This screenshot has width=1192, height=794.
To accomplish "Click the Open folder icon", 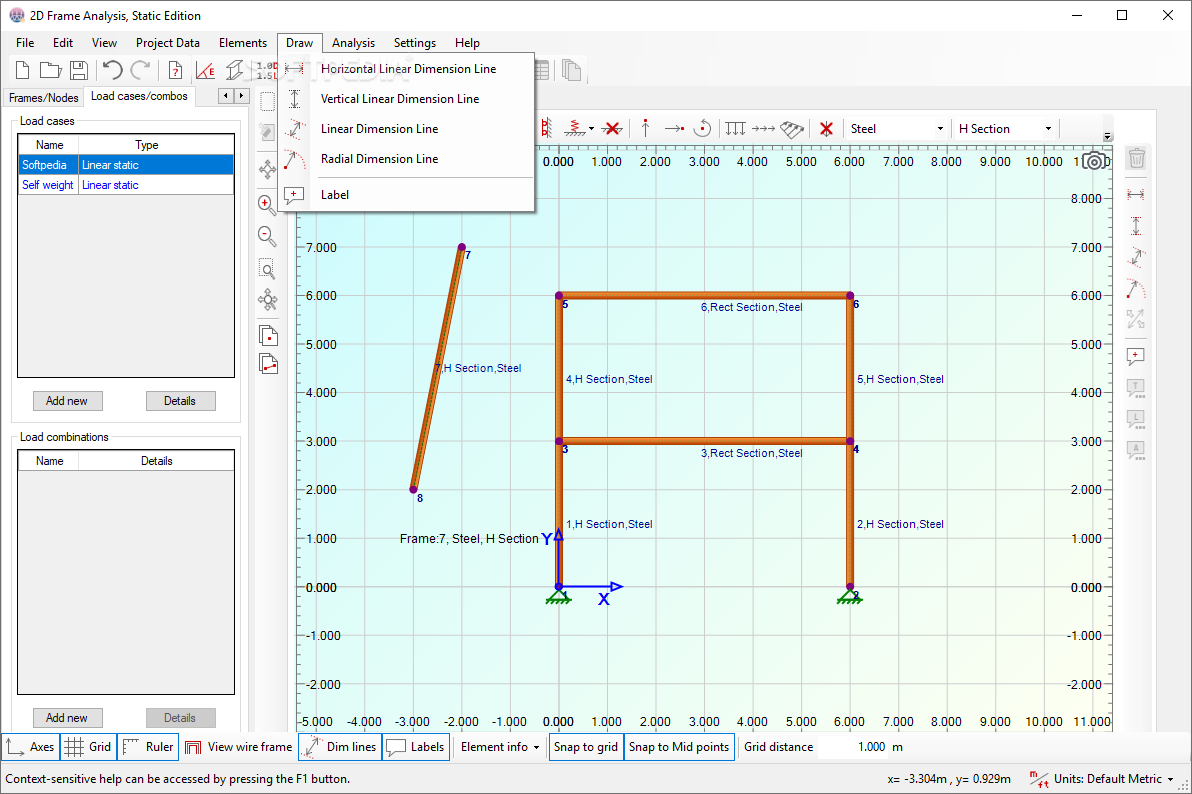I will [x=50, y=71].
